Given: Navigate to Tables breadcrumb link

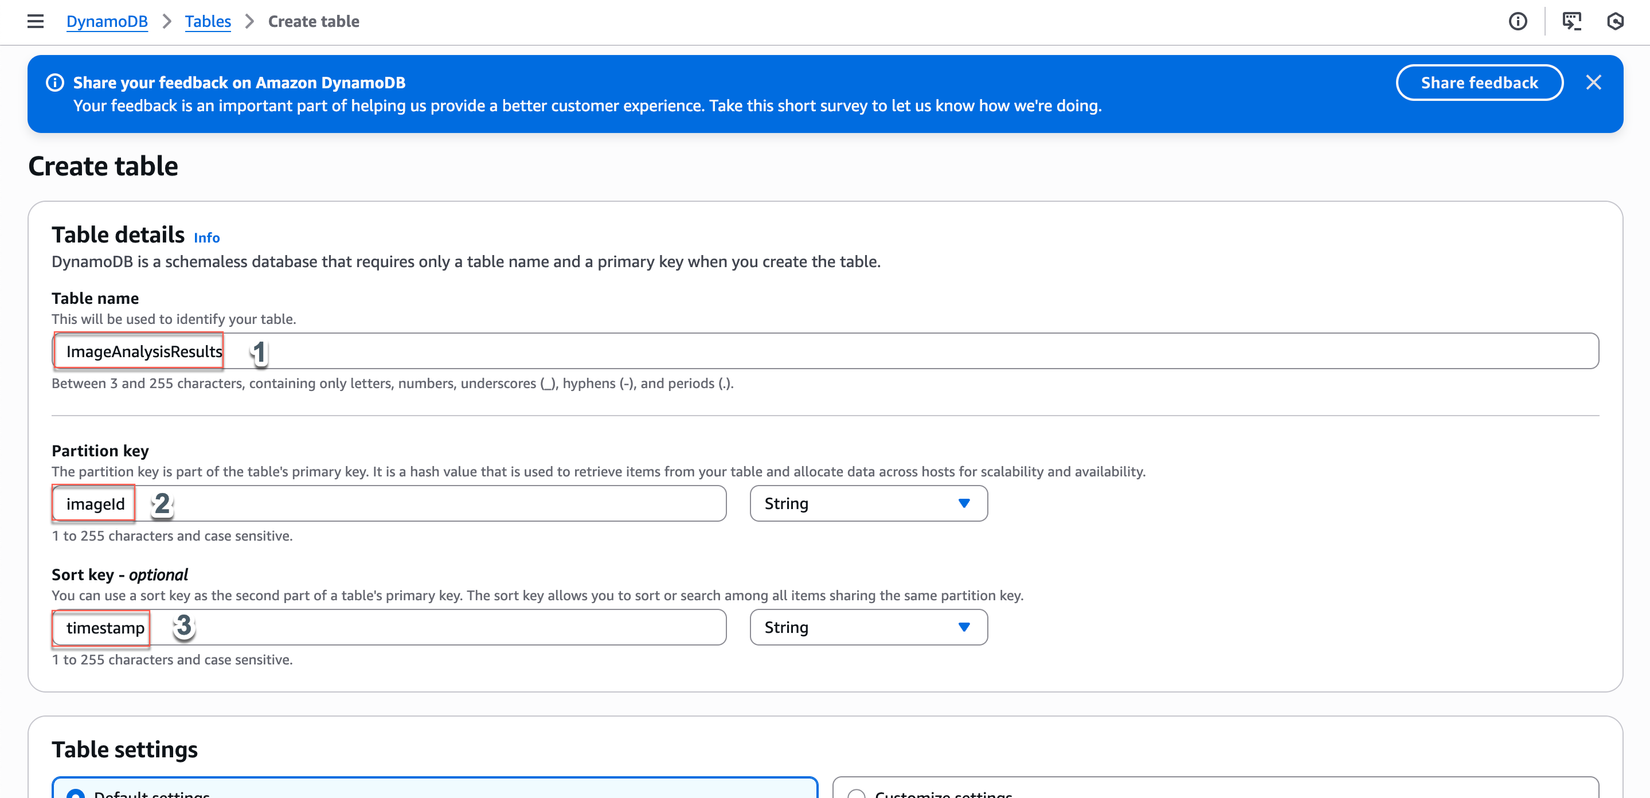Looking at the screenshot, I should 208,21.
